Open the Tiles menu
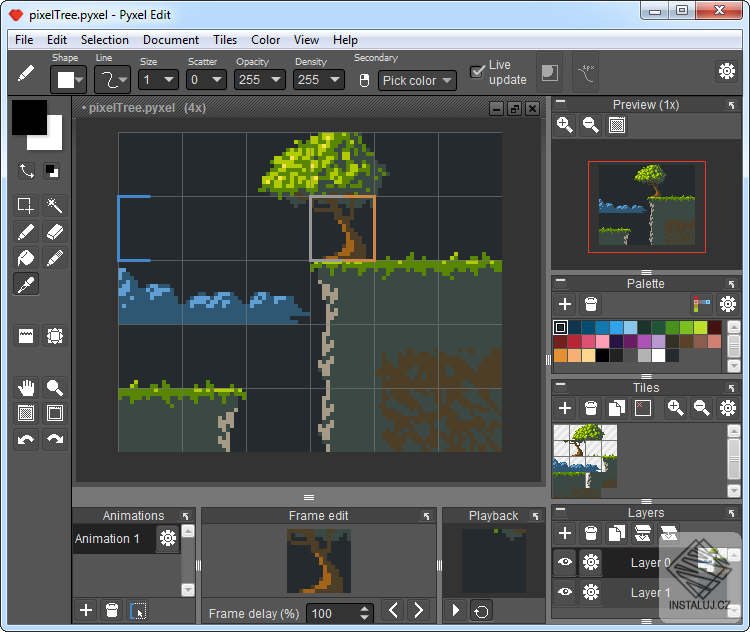The width and height of the screenshot is (750, 632). [225, 40]
